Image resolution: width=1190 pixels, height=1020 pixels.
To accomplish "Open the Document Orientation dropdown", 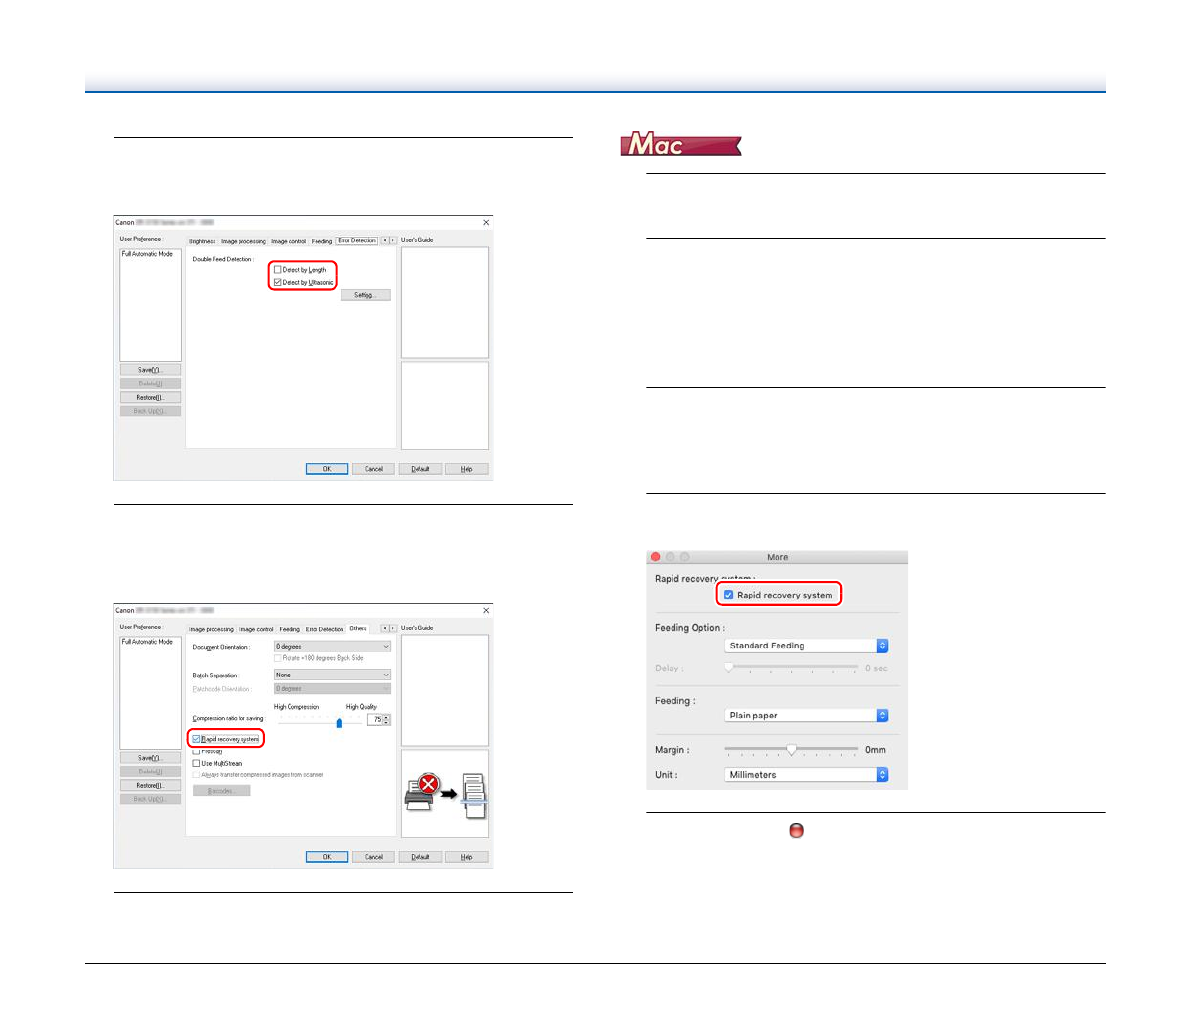I will [332, 647].
